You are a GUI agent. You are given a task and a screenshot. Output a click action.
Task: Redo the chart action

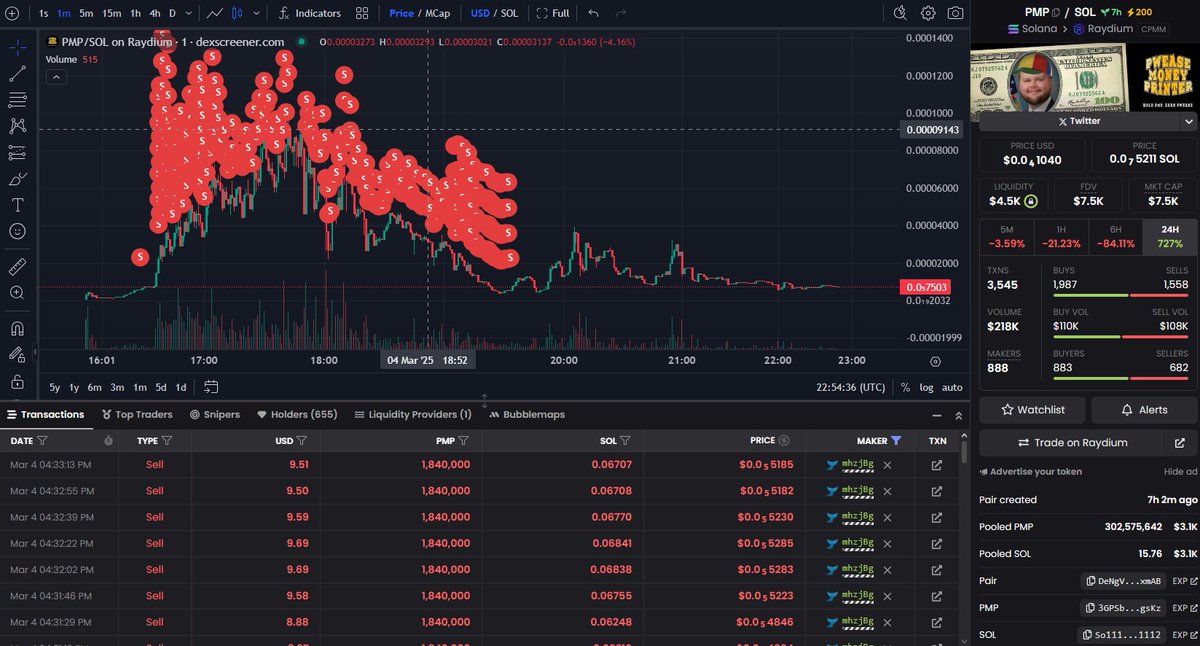(x=621, y=13)
